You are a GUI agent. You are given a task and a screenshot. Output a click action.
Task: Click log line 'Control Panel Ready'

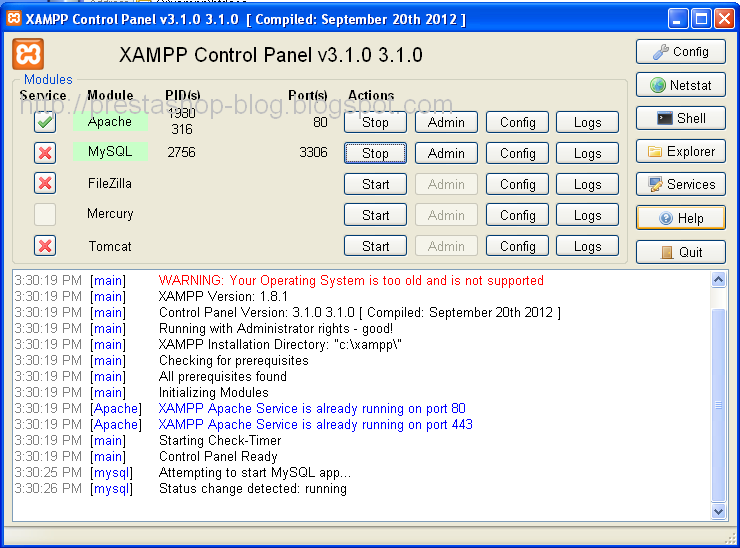tap(218, 456)
